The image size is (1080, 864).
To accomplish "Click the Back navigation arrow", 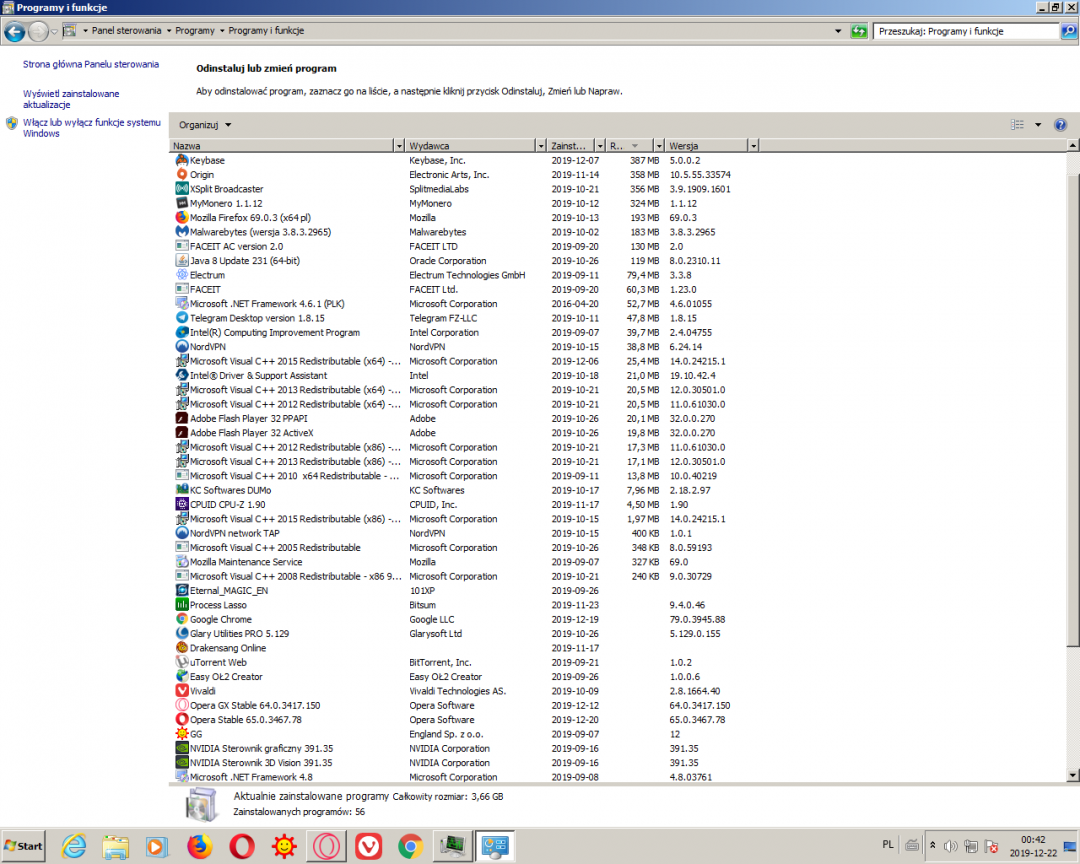I will tap(15, 31).
